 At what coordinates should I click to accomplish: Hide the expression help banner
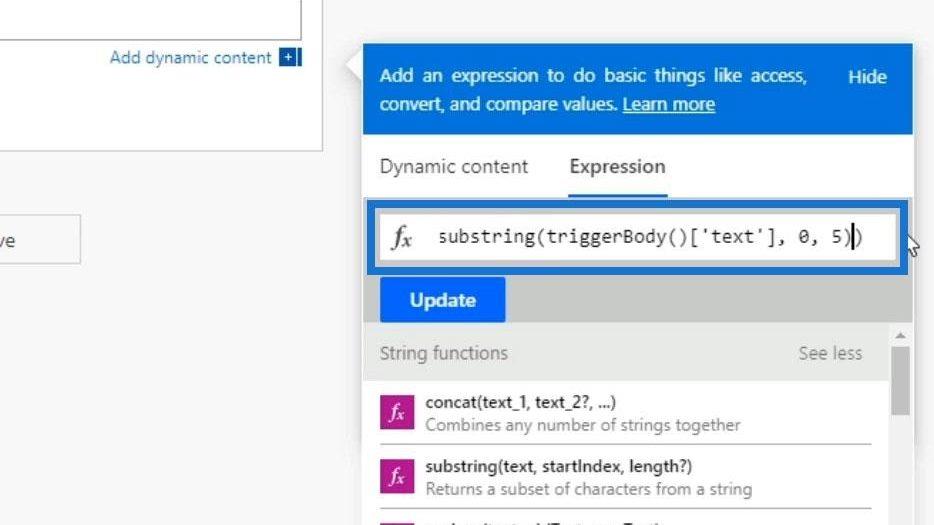pos(867,77)
